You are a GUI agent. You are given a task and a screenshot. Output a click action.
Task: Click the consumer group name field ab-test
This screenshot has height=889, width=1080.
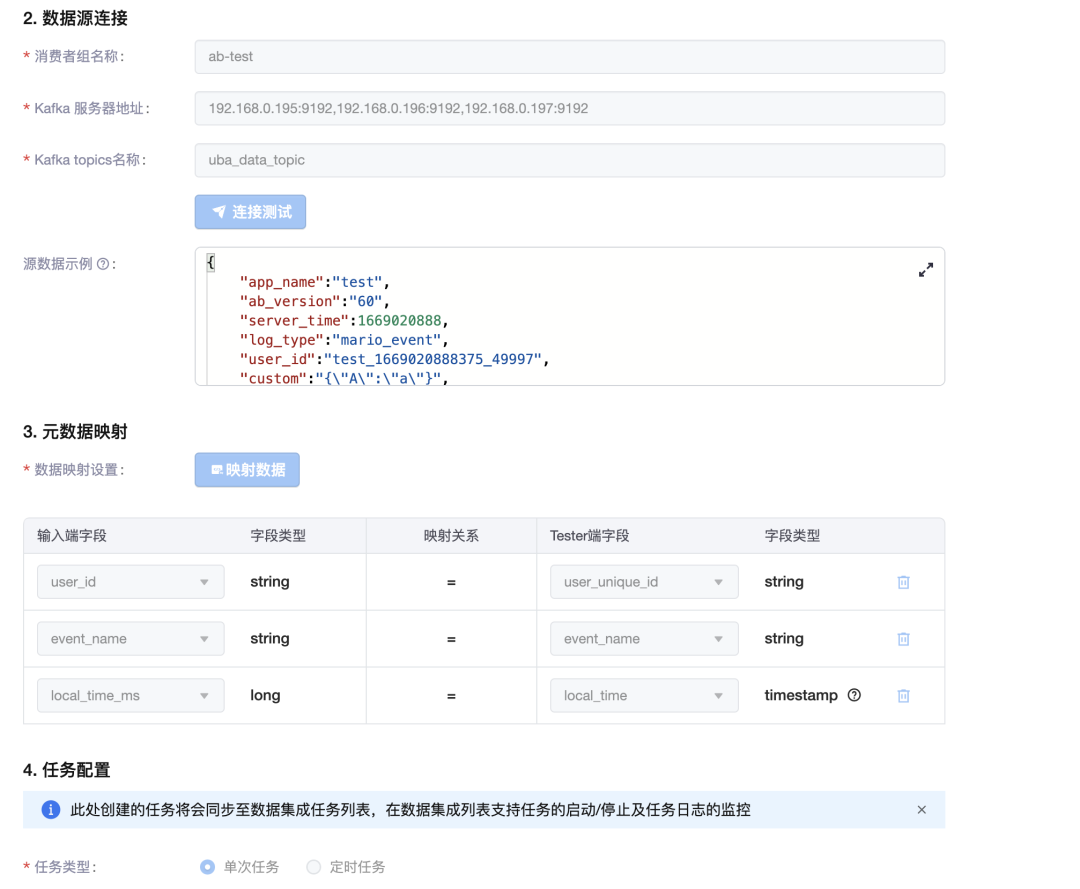point(569,57)
